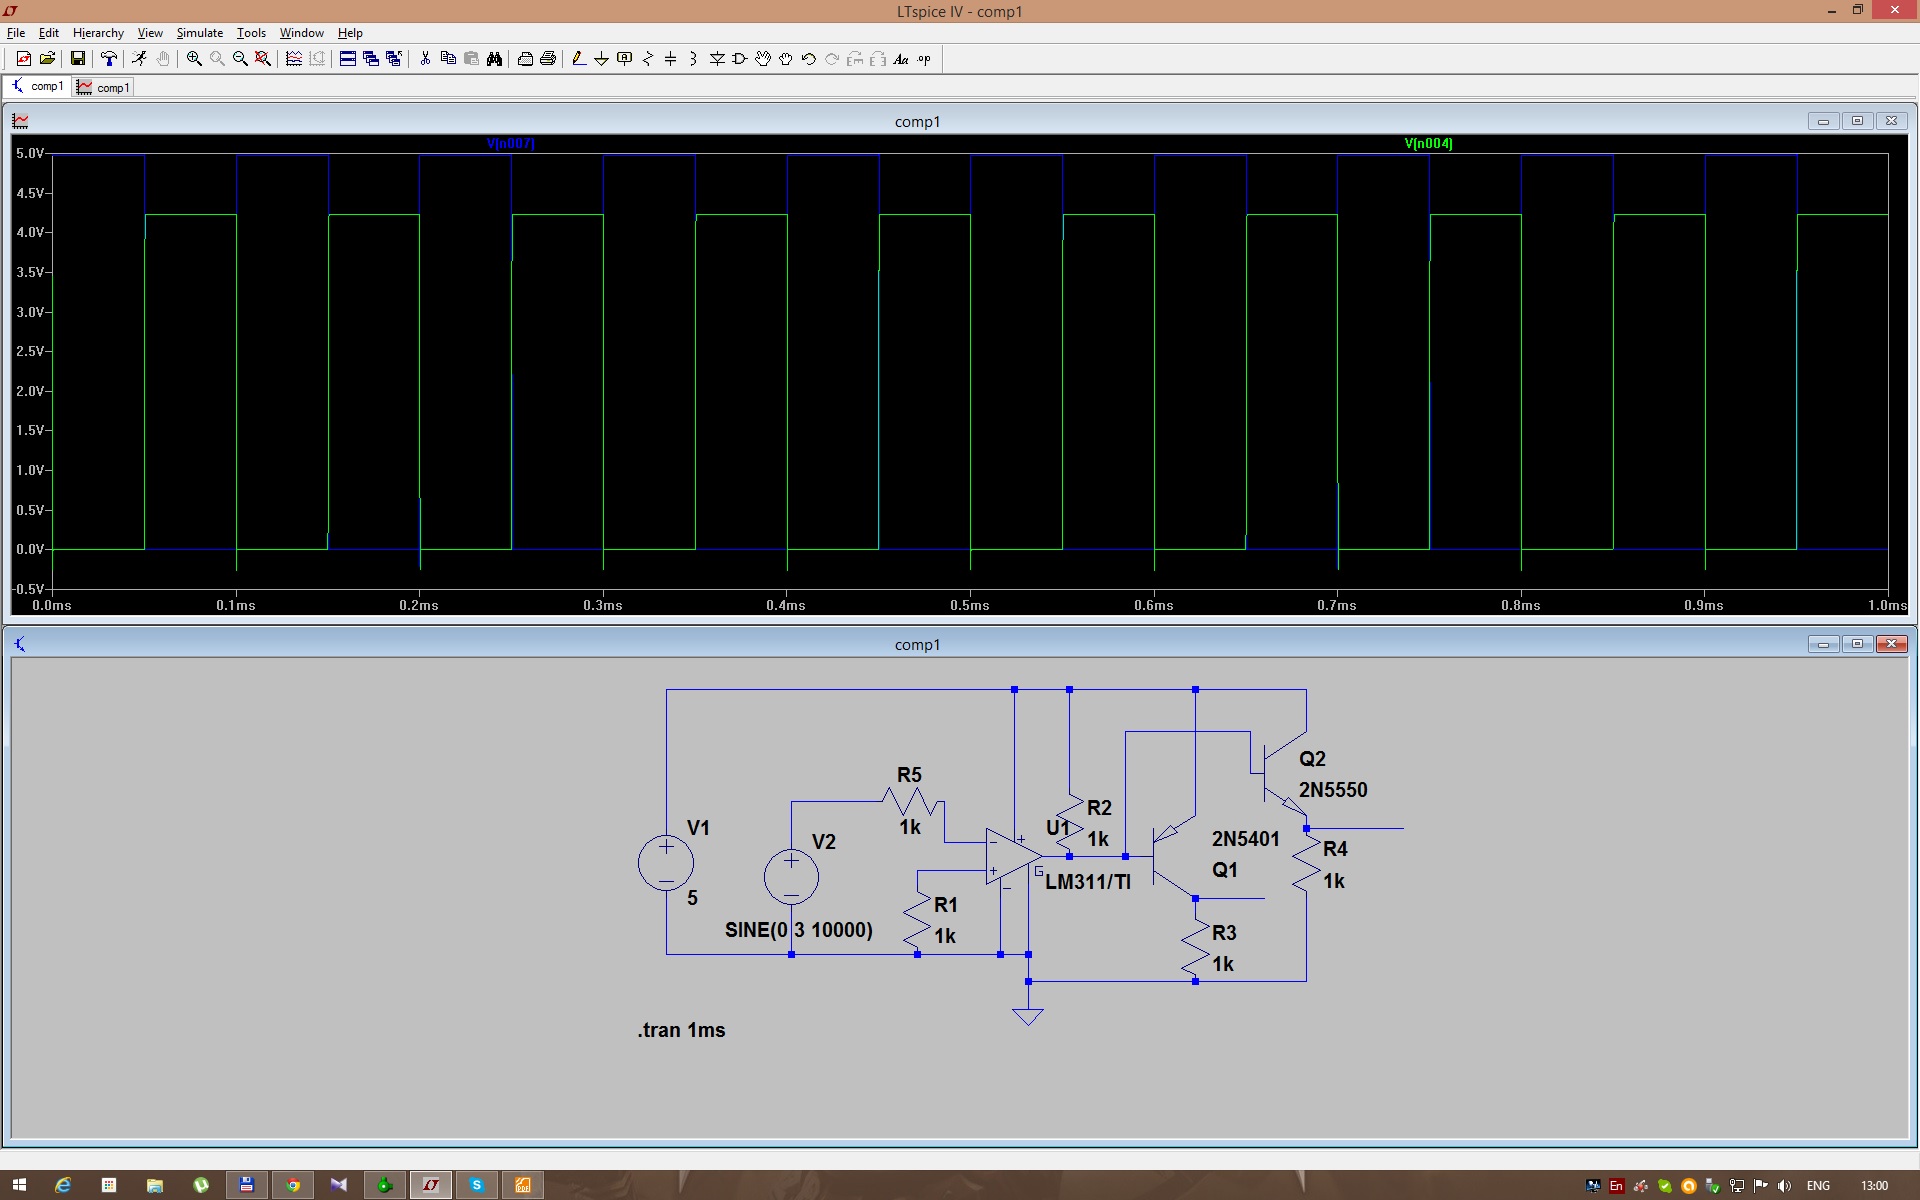Click the .tran 1ms directive
Screen dimensions: 1920x1200
(682, 1030)
